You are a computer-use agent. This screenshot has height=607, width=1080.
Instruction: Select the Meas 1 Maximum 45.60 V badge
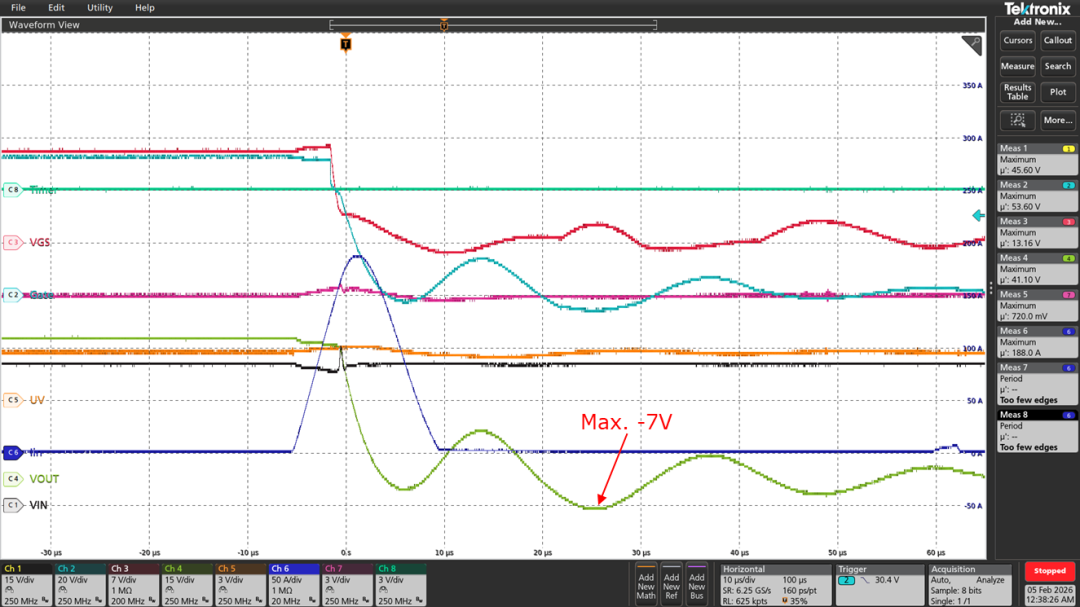1037,159
